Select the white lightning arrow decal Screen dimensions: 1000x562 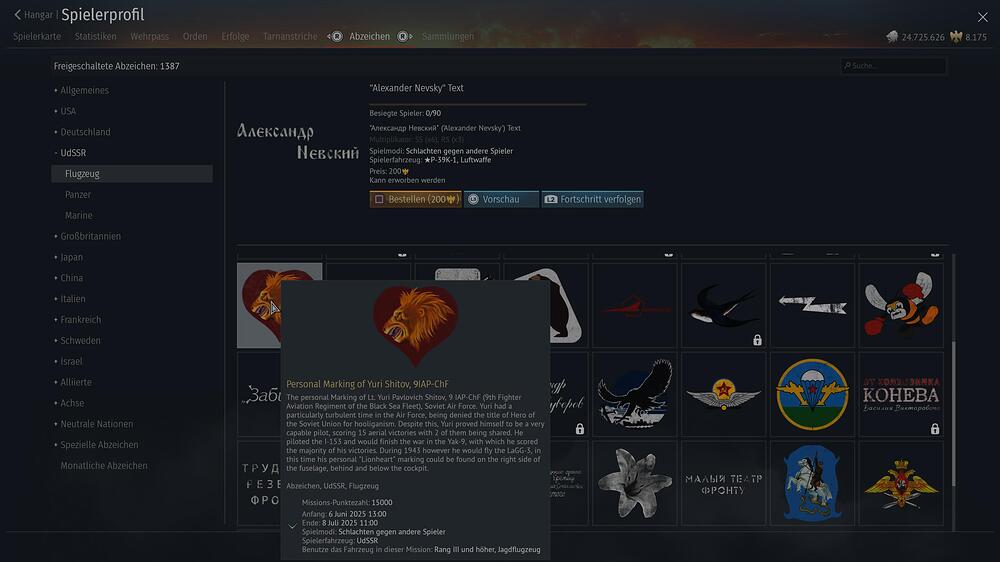[x=812, y=305]
